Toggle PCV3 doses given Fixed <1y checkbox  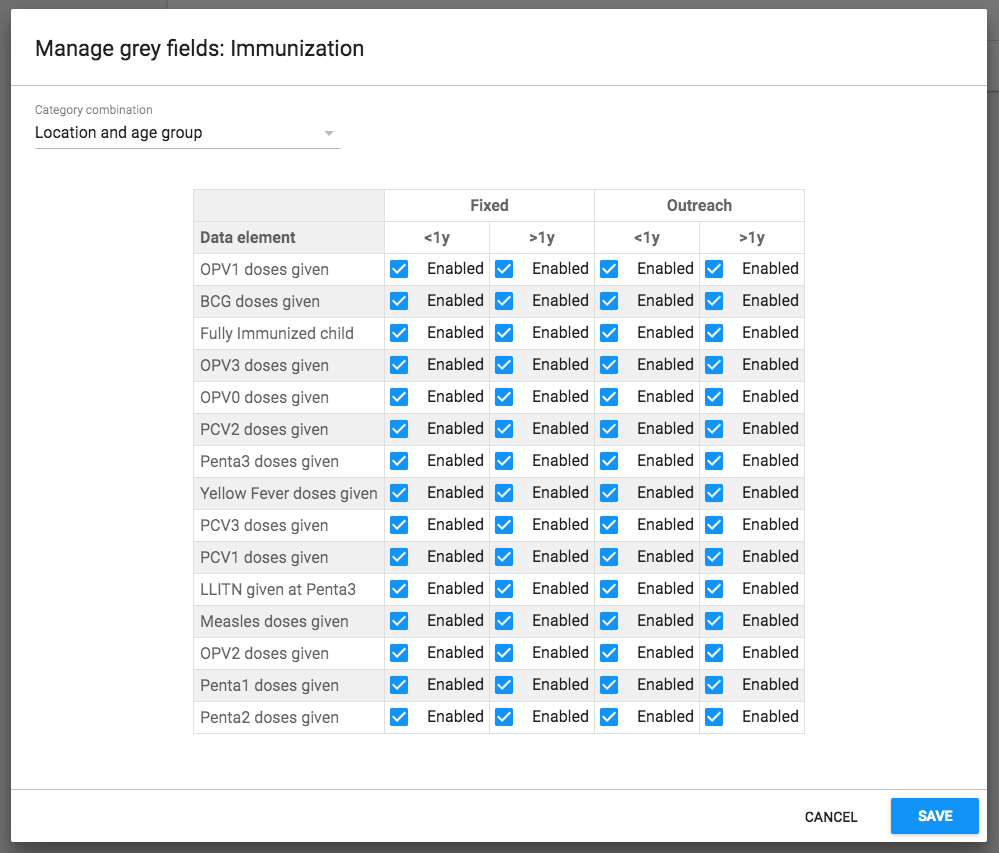point(399,525)
